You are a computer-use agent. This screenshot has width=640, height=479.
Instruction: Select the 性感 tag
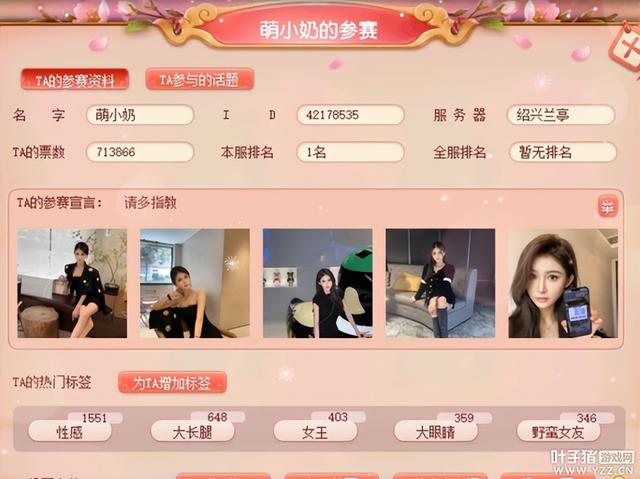tap(70, 431)
